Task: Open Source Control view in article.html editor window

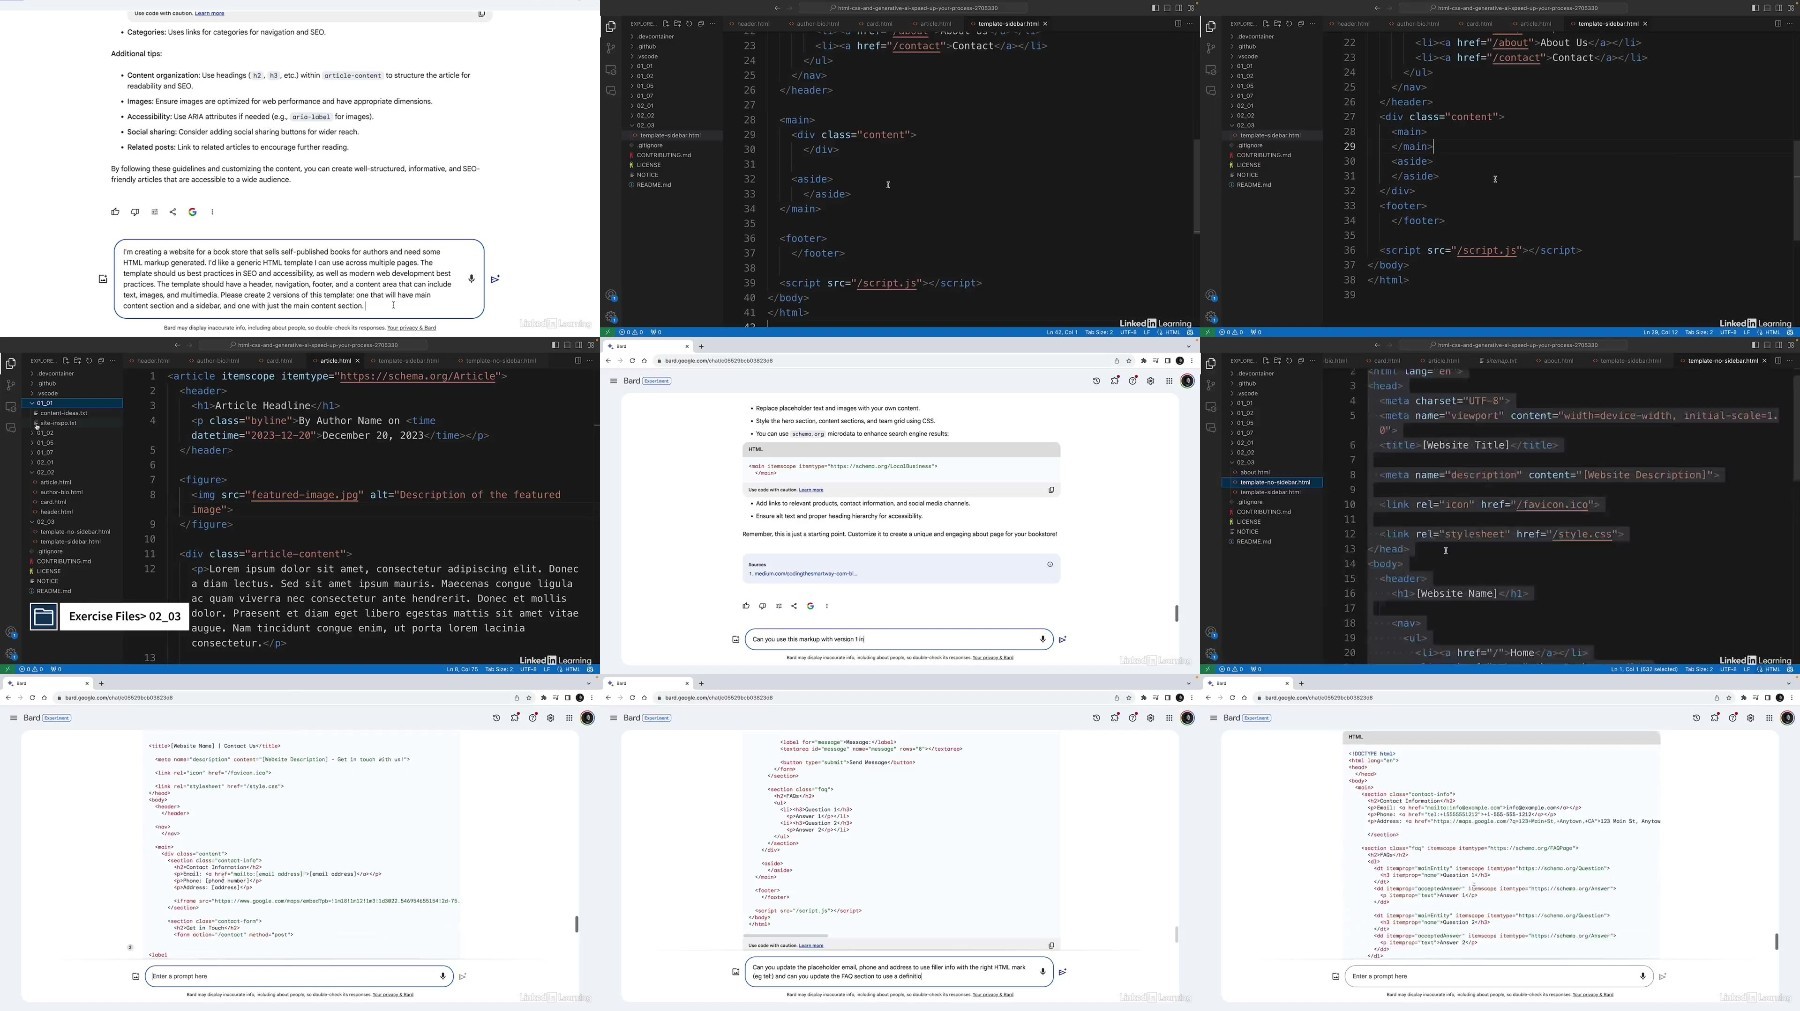Action: 11,384
